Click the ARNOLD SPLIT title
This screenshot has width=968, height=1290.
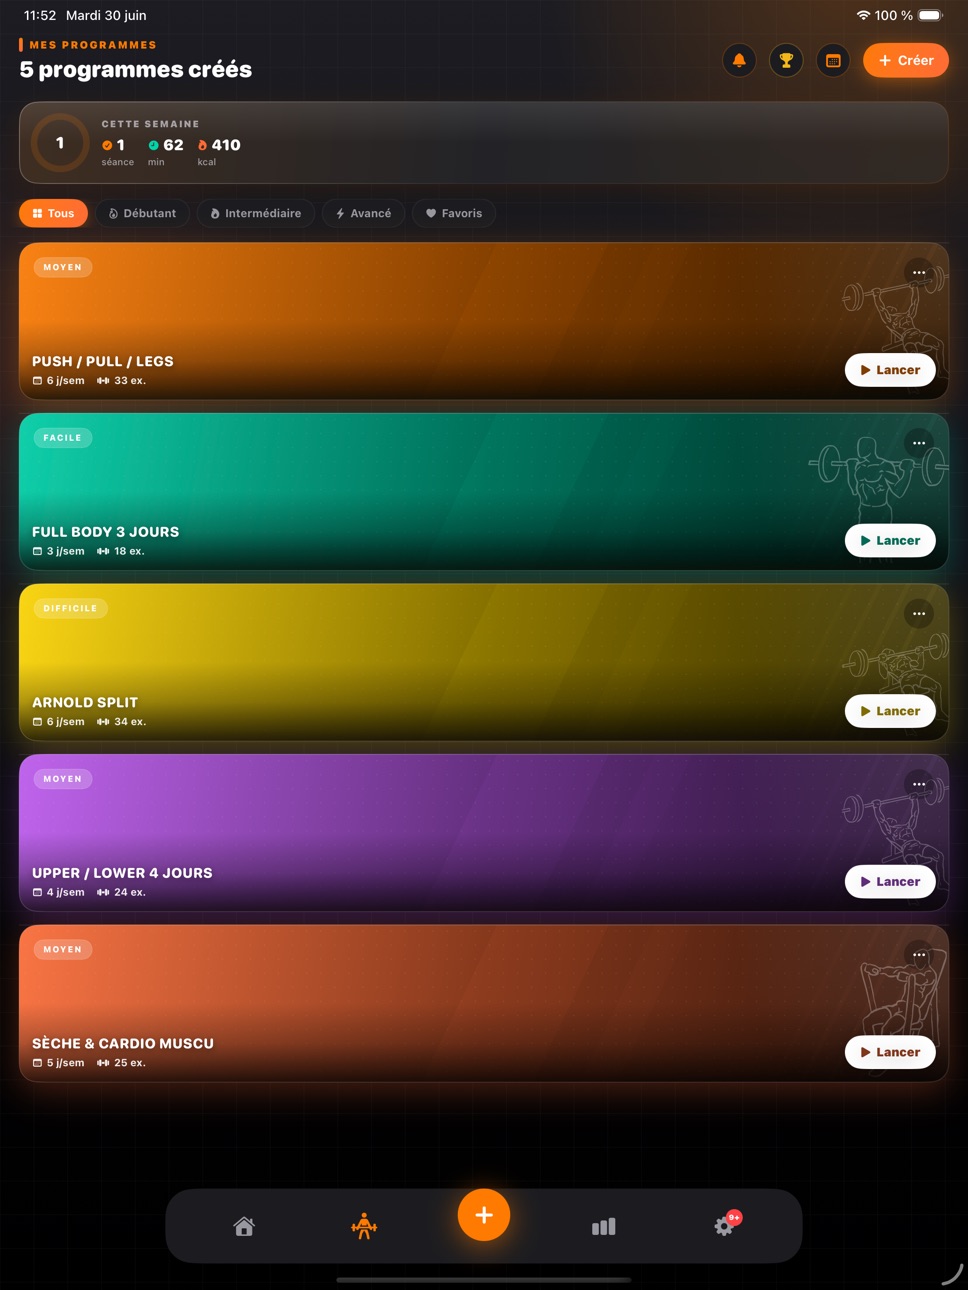tap(85, 702)
